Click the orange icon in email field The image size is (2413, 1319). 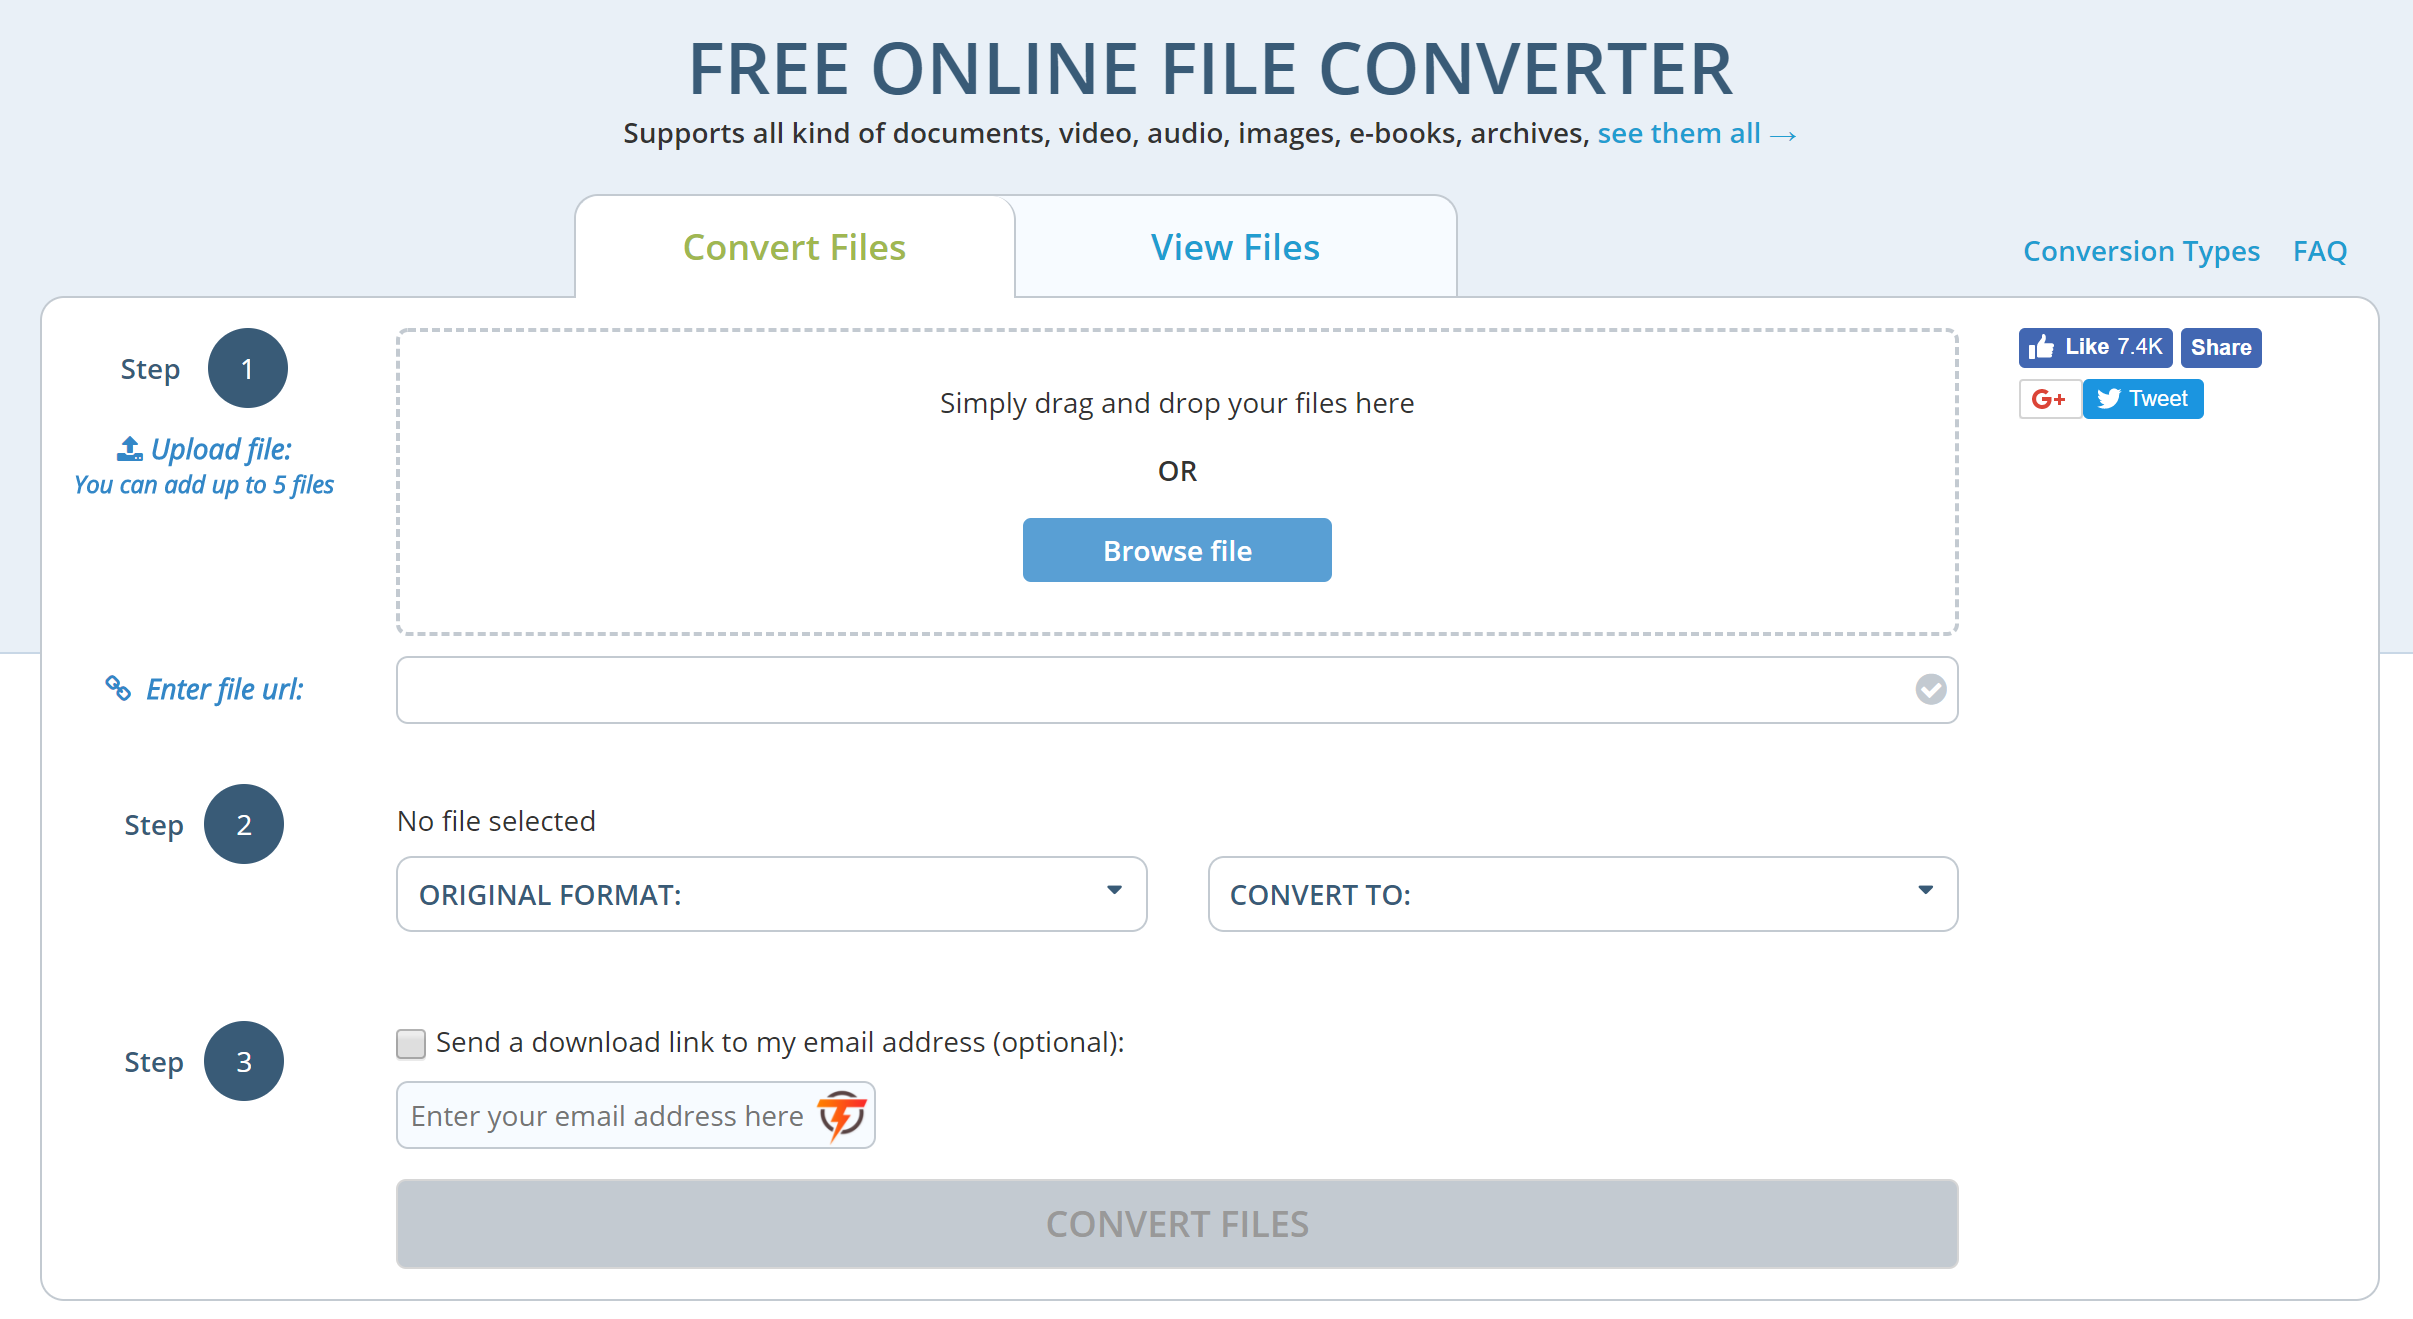[x=841, y=1115]
